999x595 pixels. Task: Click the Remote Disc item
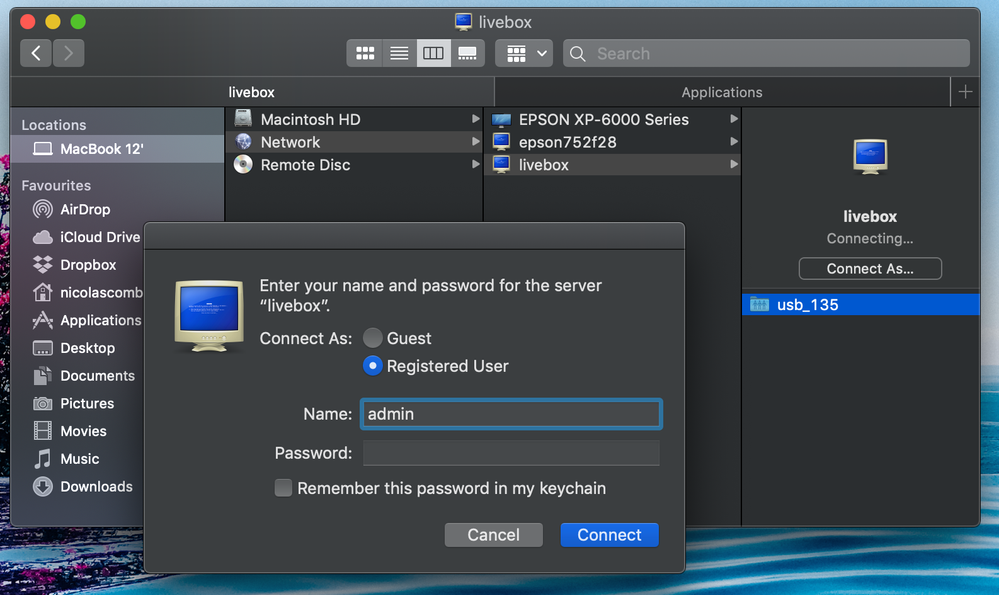click(x=305, y=165)
